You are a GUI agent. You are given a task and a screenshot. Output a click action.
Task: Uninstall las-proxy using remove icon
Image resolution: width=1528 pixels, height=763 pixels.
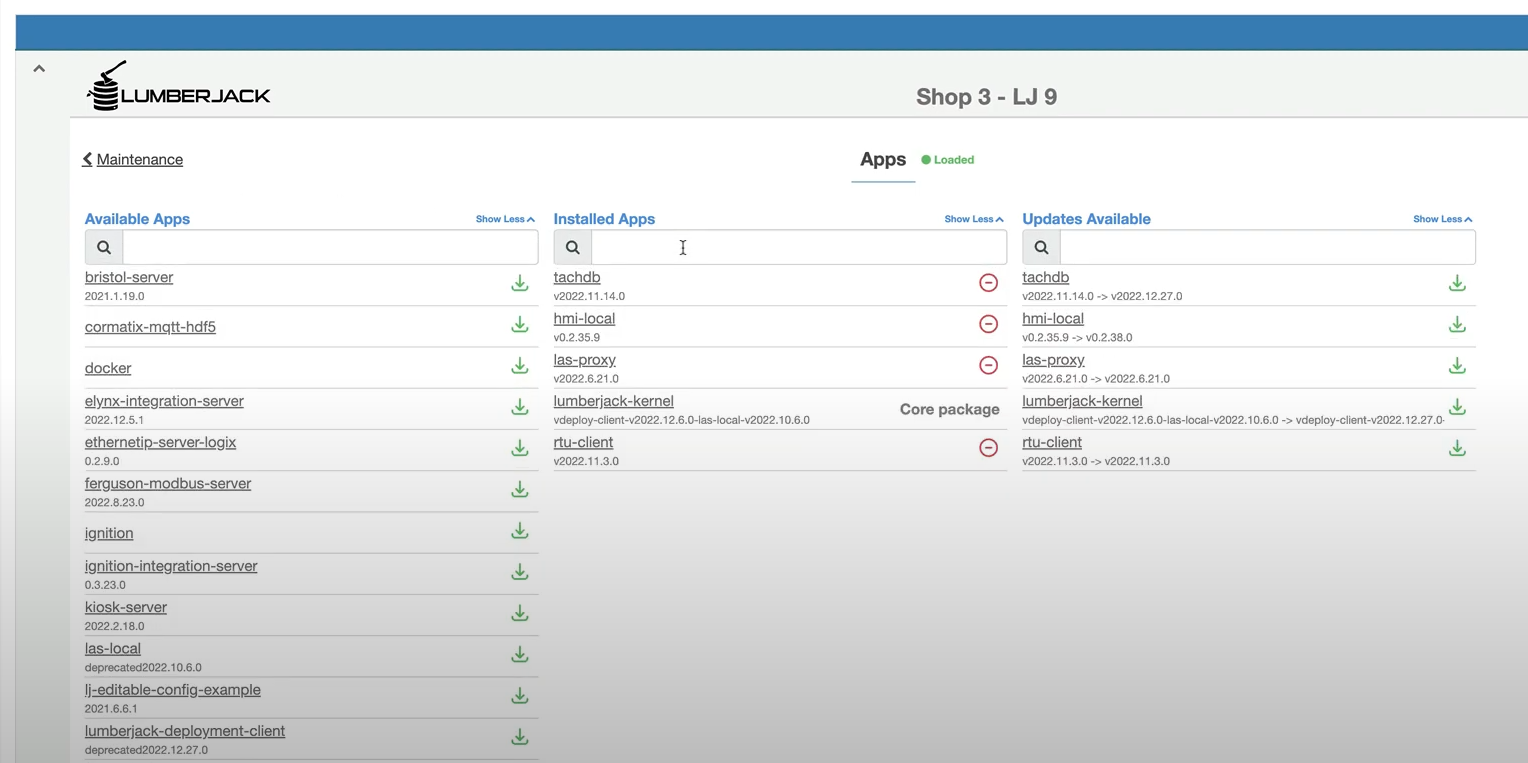tap(988, 365)
